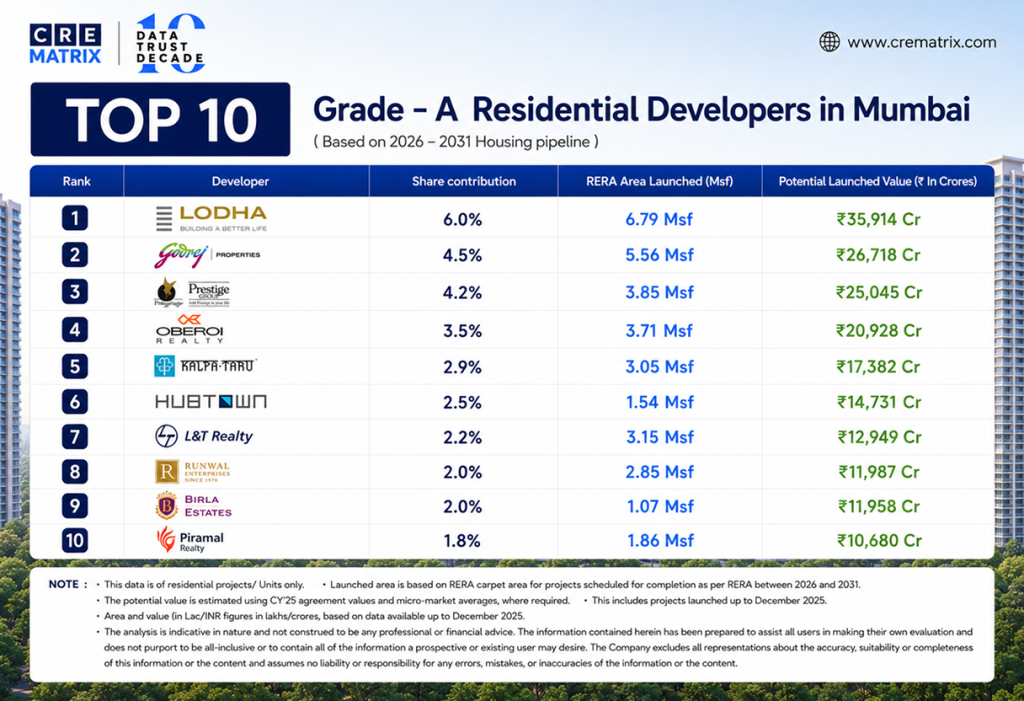Select the ₹26,718 Cr value

pyautogui.click(x=878, y=255)
